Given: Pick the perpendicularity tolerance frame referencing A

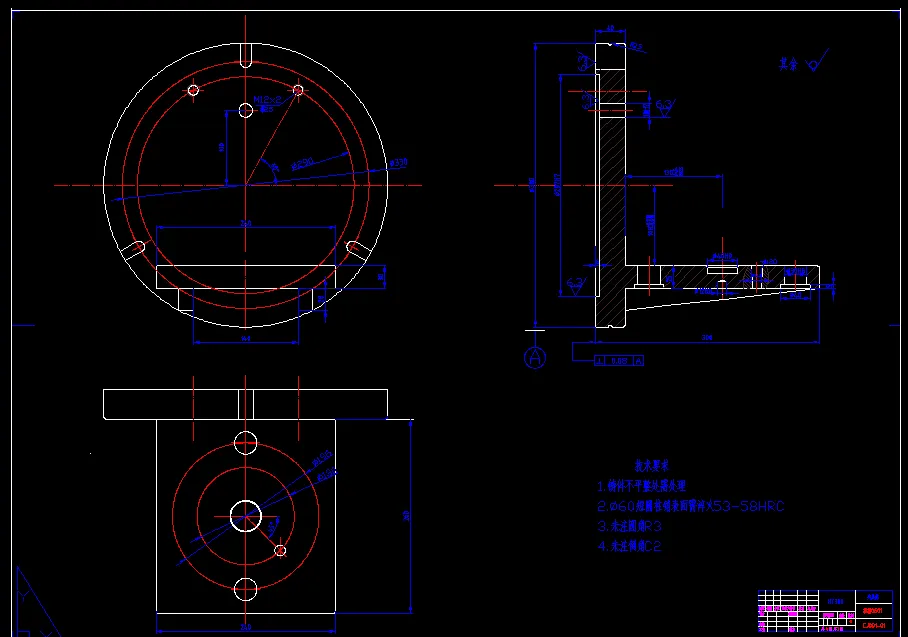Looking at the screenshot, I should click(x=619, y=361).
